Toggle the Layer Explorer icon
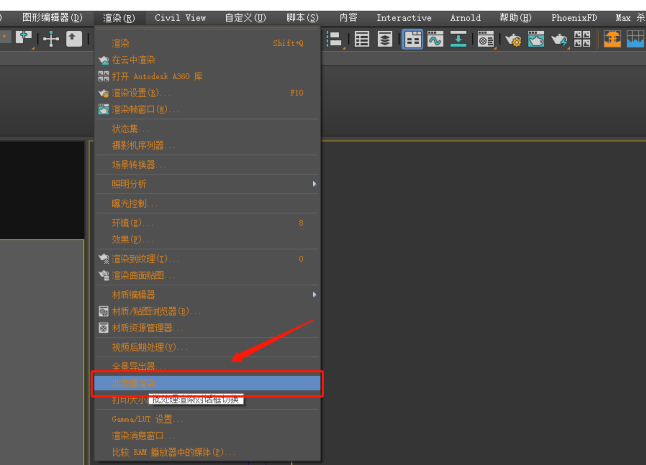This screenshot has height=465, width=646. (x=385, y=40)
